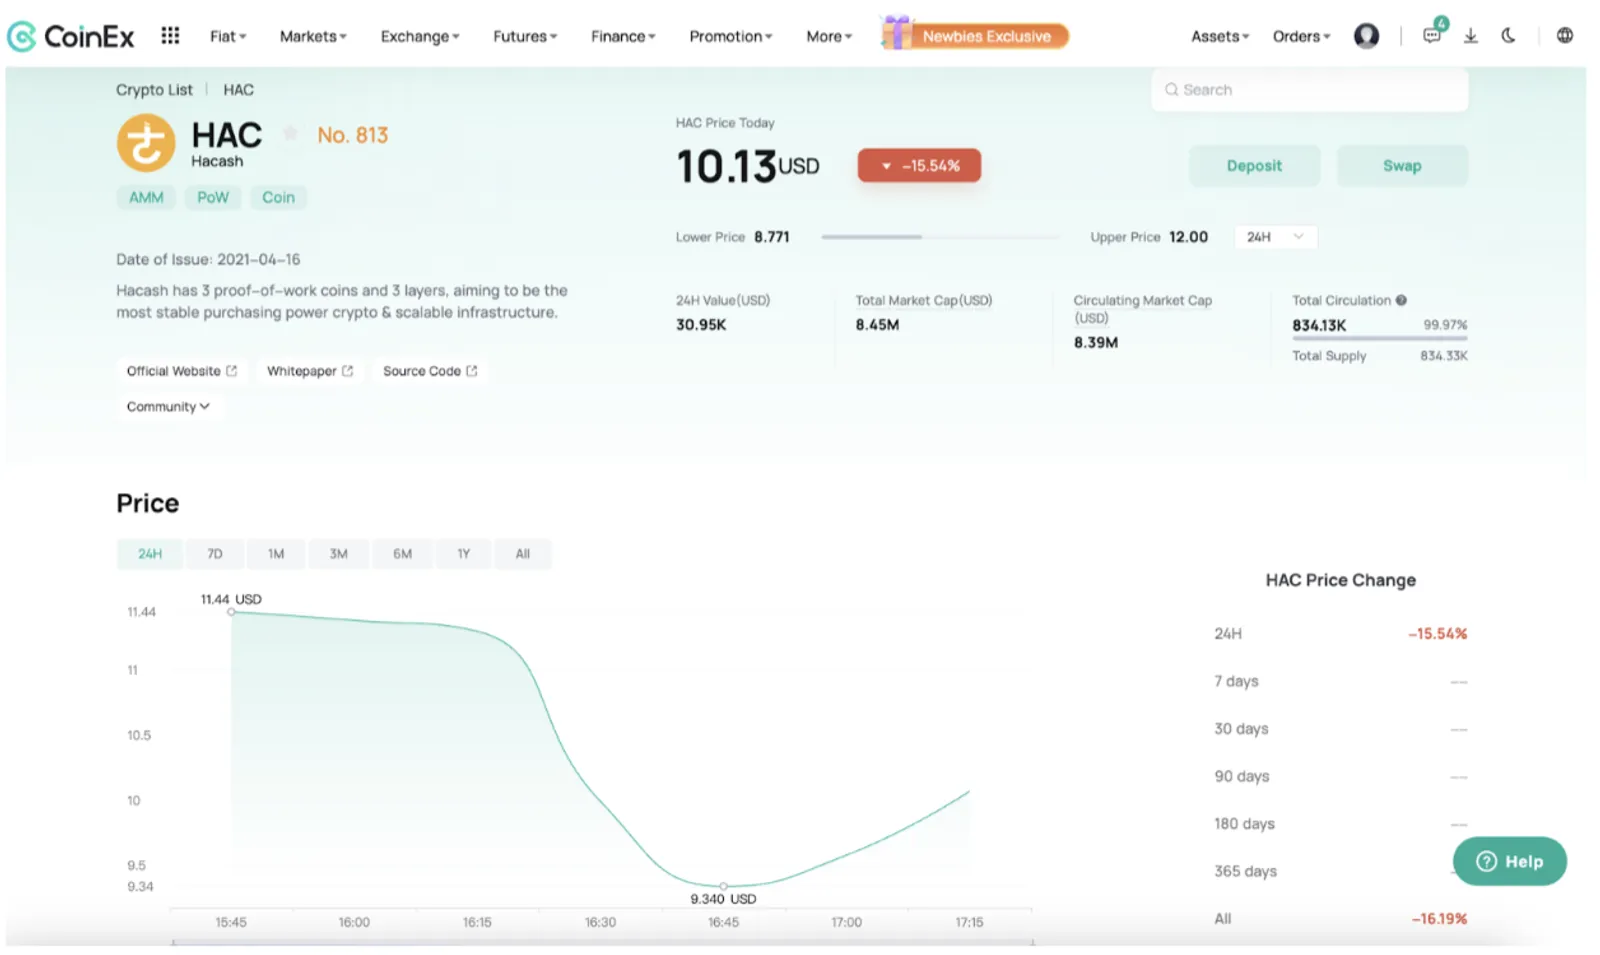Screen dimensions: 1600x955
Task: Open the Whitepaper link
Action: pos(310,371)
